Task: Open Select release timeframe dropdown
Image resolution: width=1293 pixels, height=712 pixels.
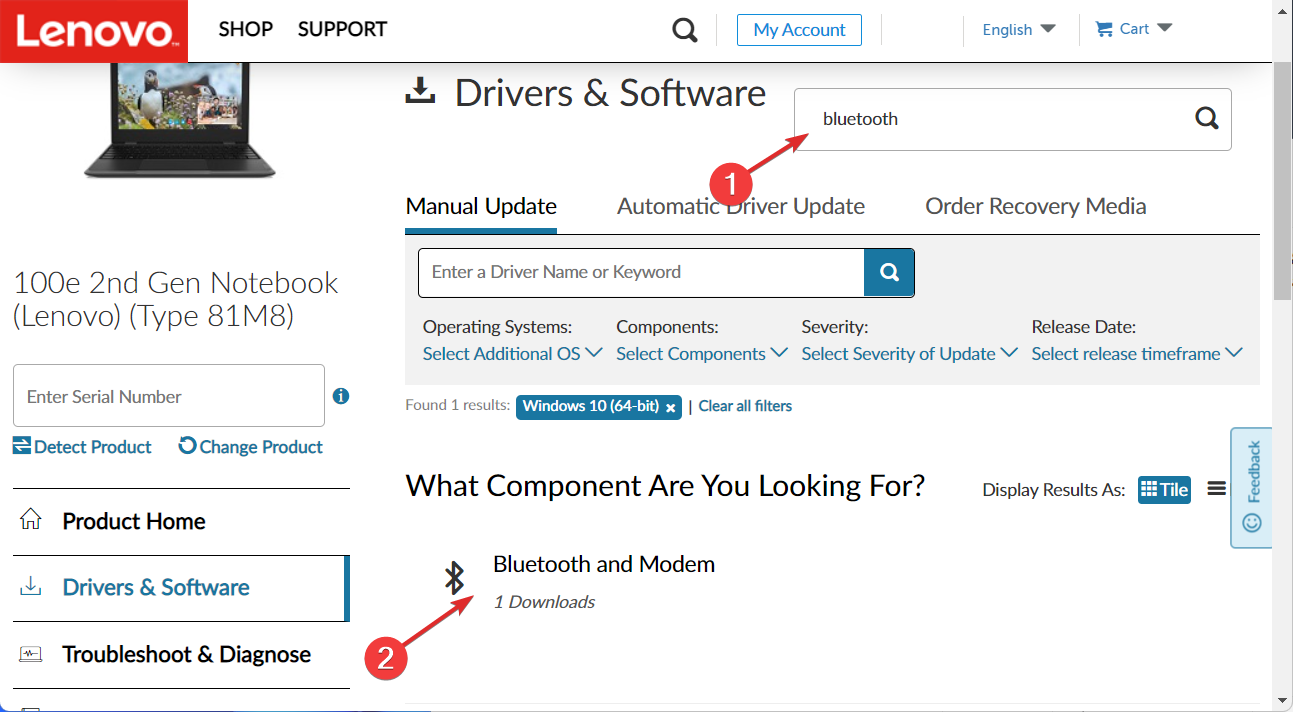Action: [x=1136, y=354]
